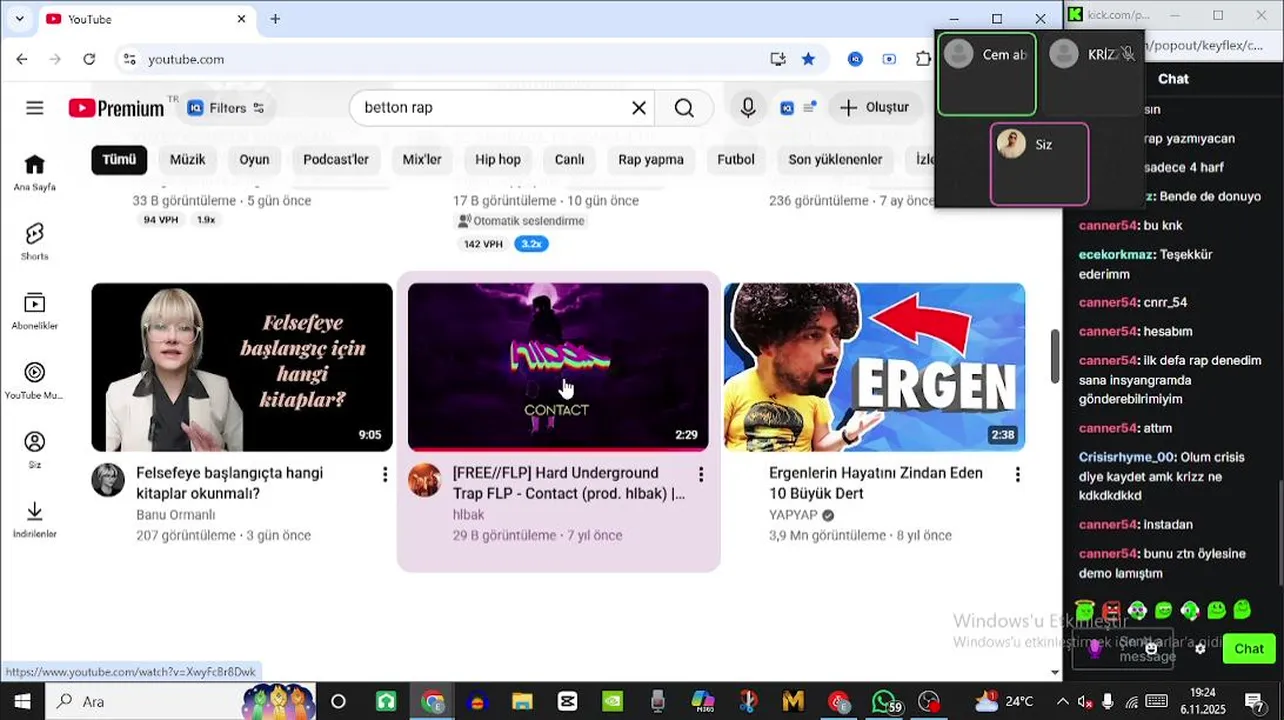Open Chrome extensions puzzle icon
The width and height of the screenshot is (1284, 720).
[923, 59]
